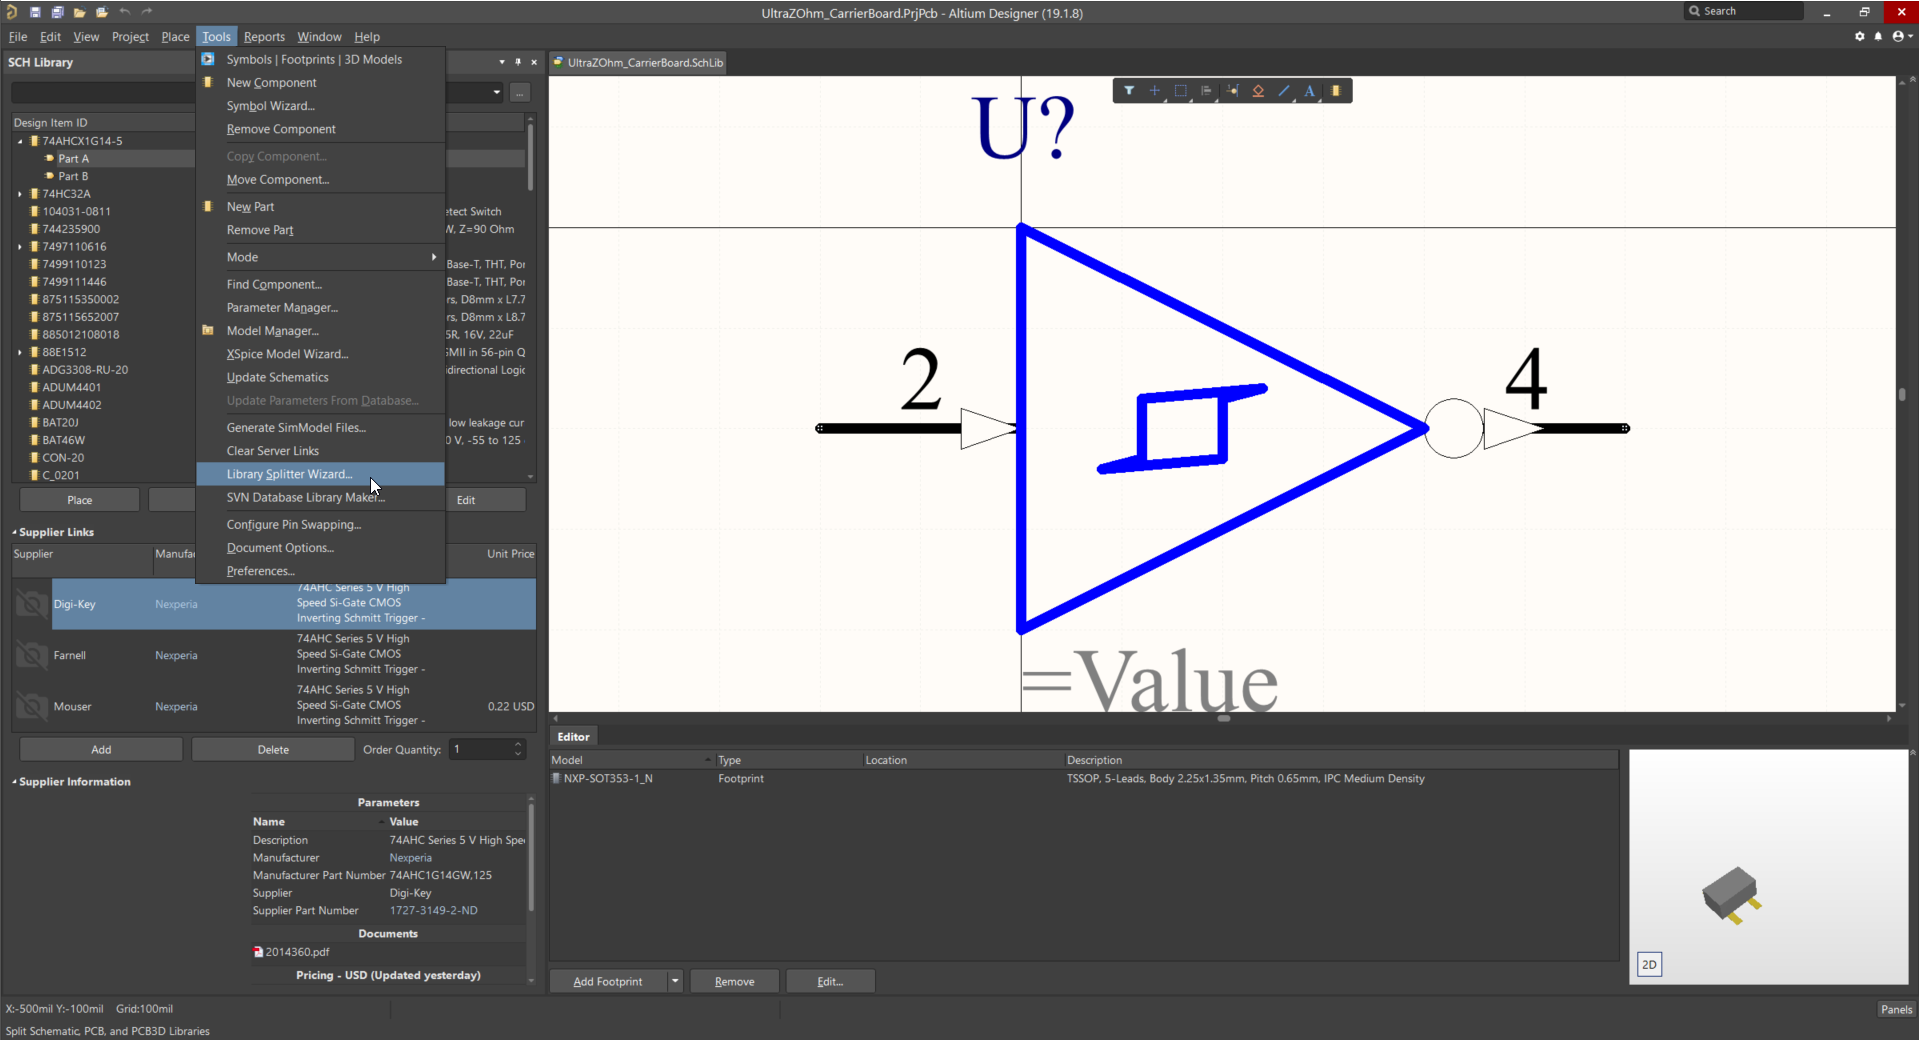This screenshot has width=1919, height=1040.
Task: Select the Place Pin tool
Action: click(1232, 91)
